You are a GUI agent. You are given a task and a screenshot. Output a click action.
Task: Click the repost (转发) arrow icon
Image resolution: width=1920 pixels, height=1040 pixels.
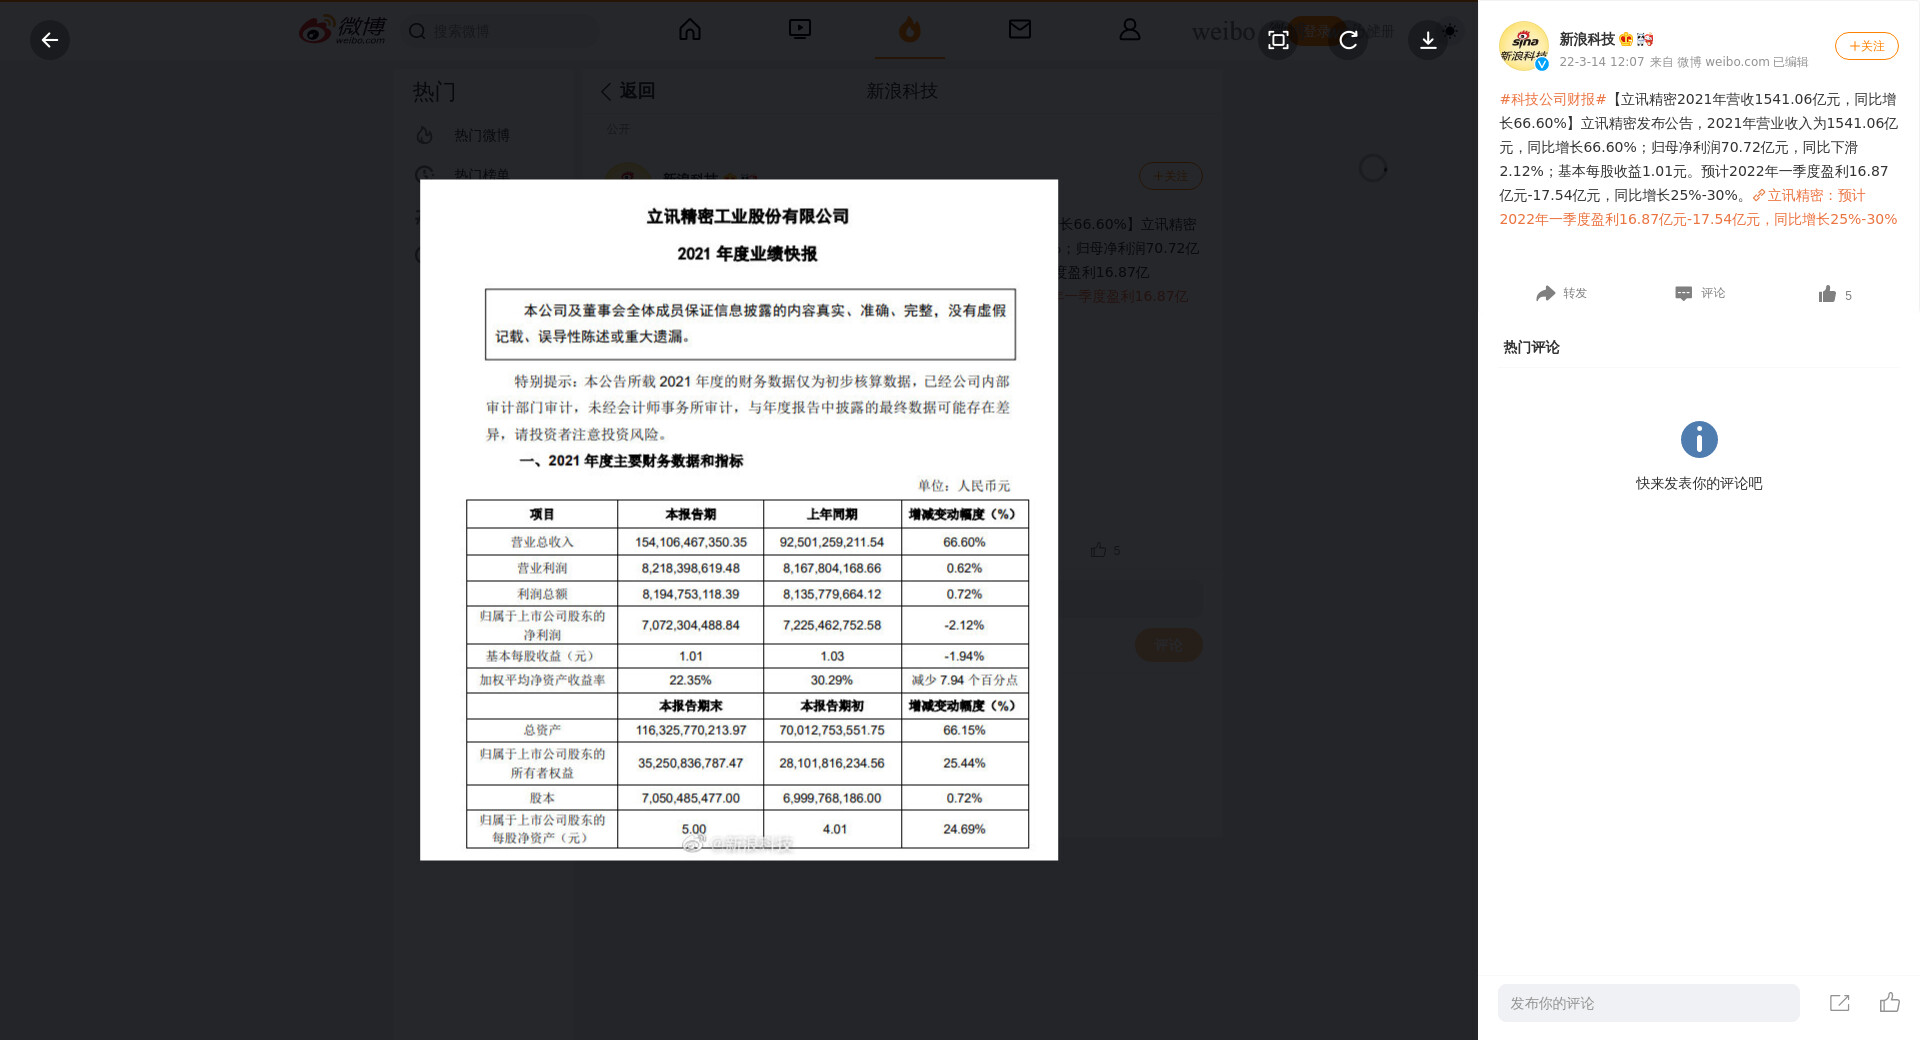(1546, 293)
